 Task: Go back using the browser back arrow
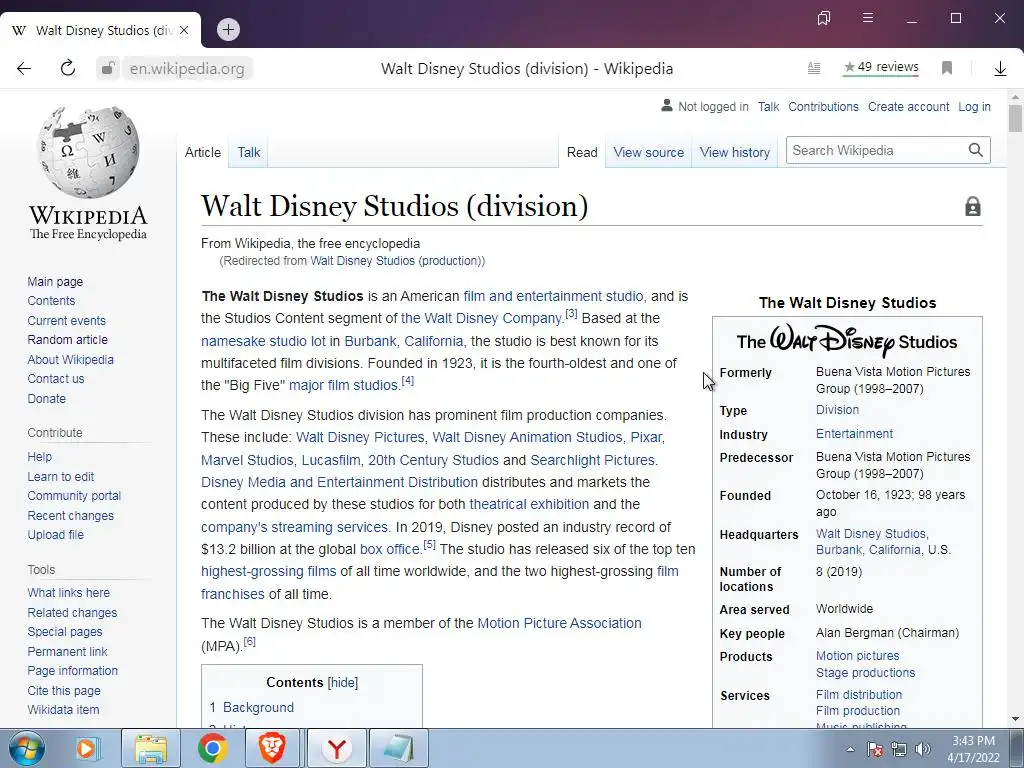point(24,69)
